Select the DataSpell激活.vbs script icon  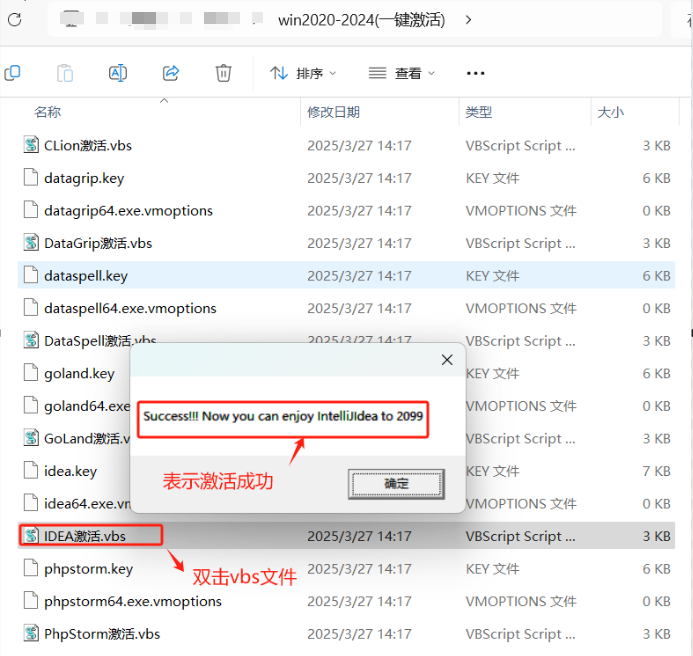31,340
